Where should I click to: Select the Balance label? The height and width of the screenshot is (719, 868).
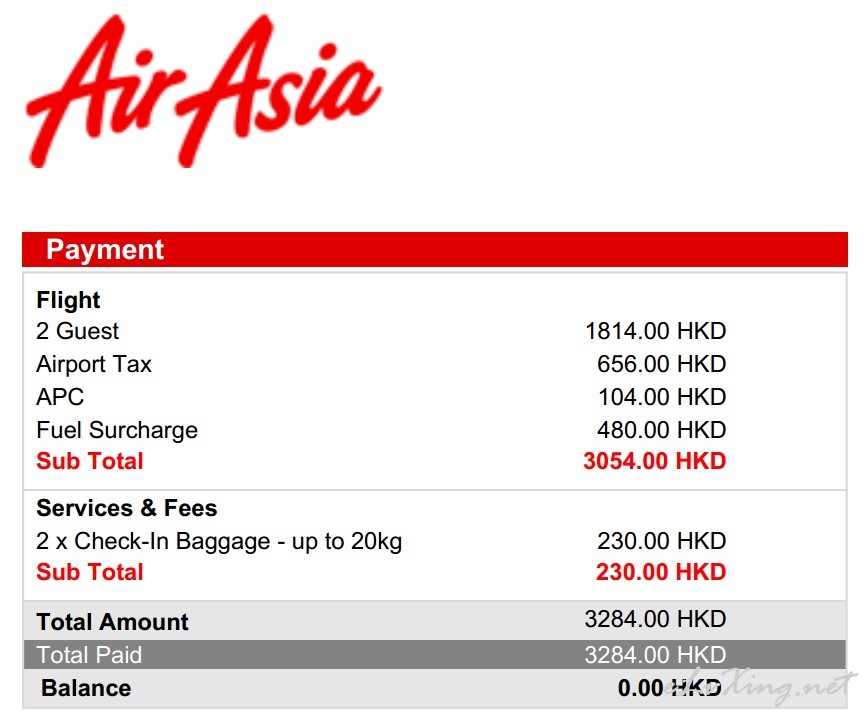pos(86,688)
